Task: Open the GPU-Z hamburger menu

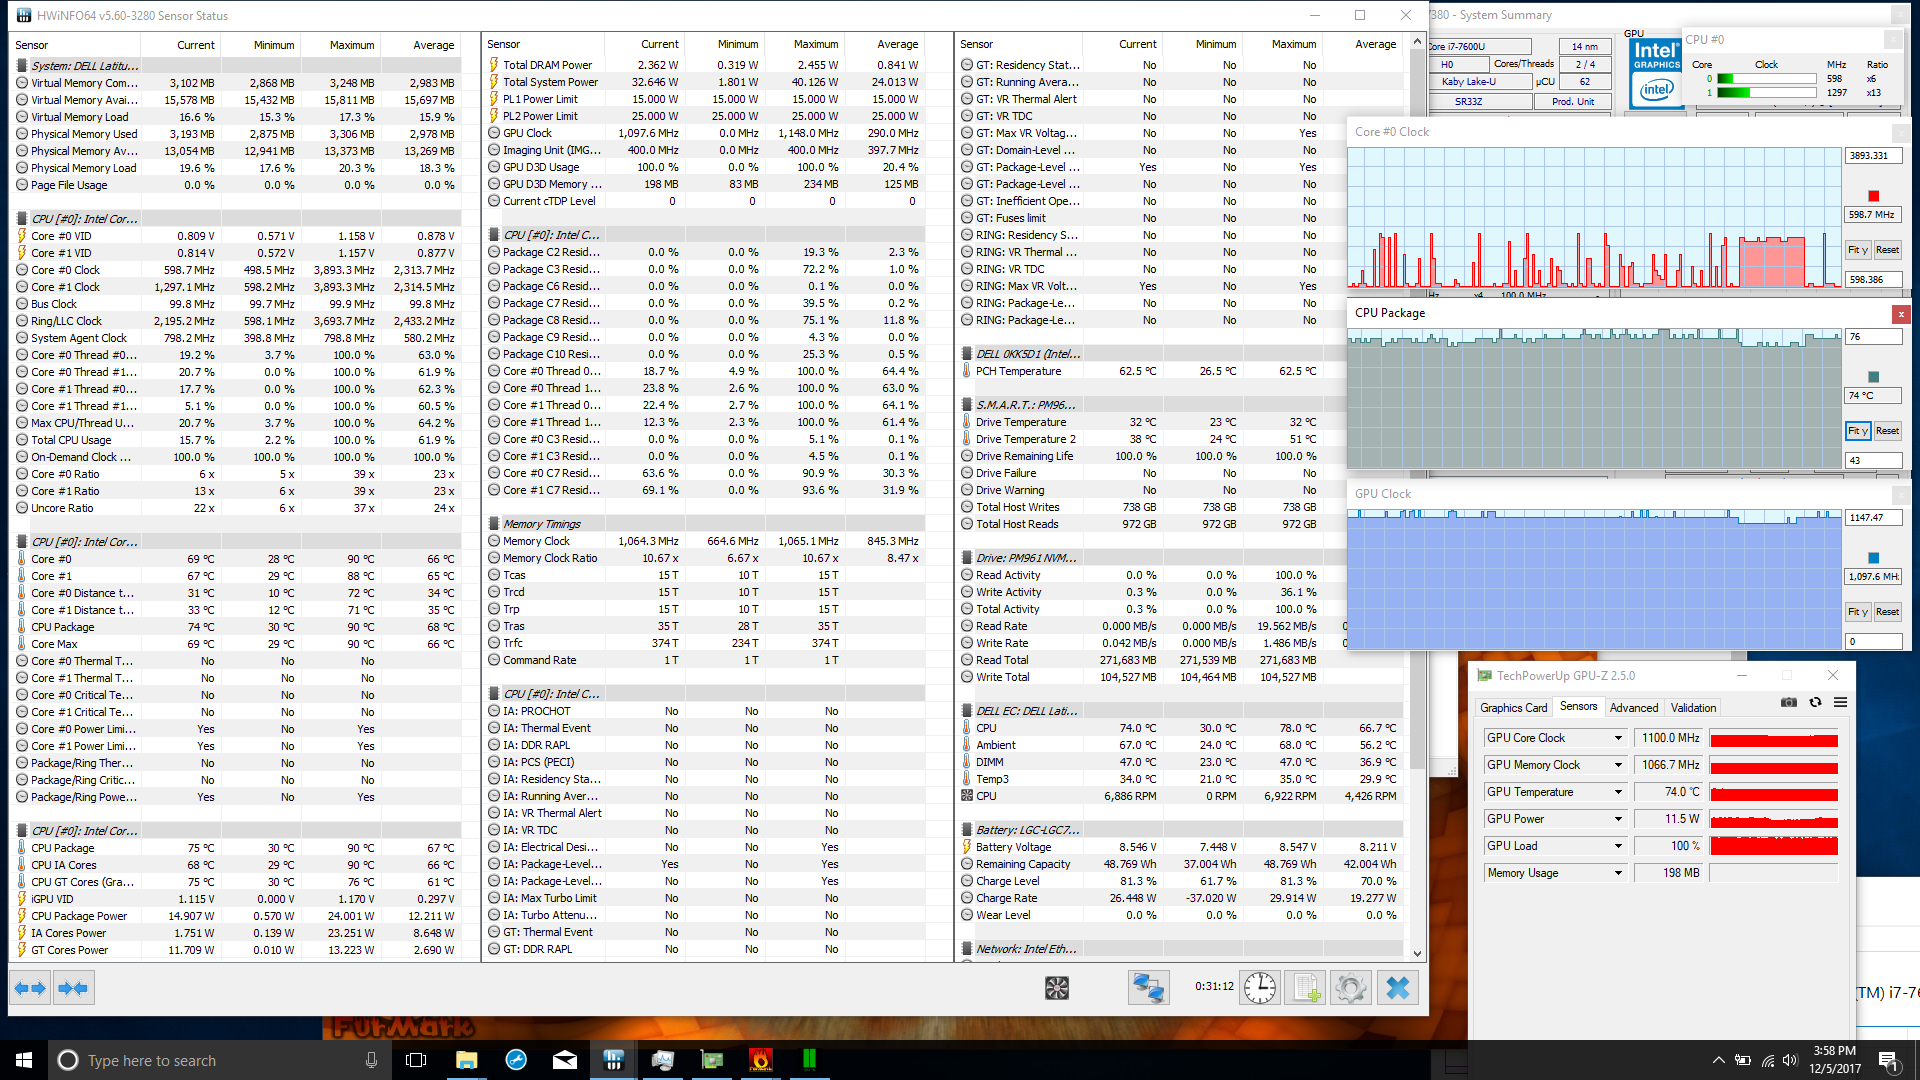Action: (x=1840, y=703)
